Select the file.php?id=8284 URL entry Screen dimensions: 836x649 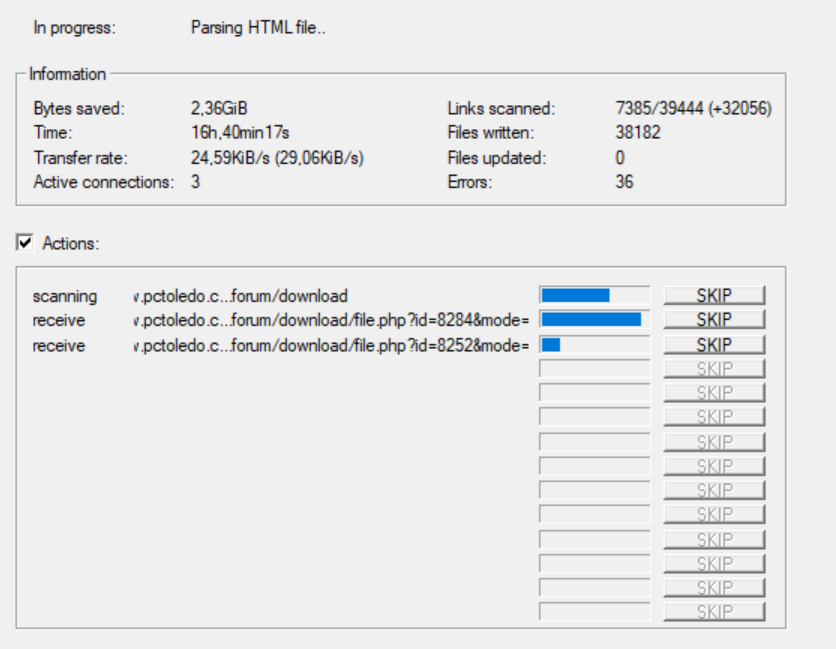pos(330,321)
